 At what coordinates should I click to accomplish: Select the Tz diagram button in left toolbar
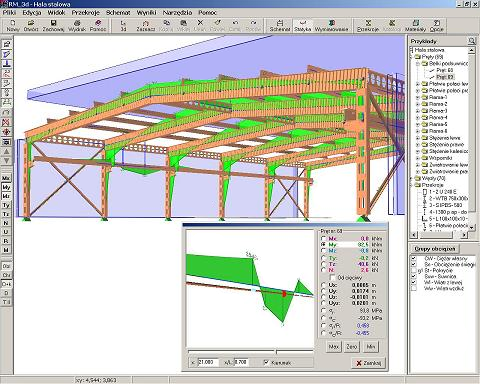click(6, 214)
